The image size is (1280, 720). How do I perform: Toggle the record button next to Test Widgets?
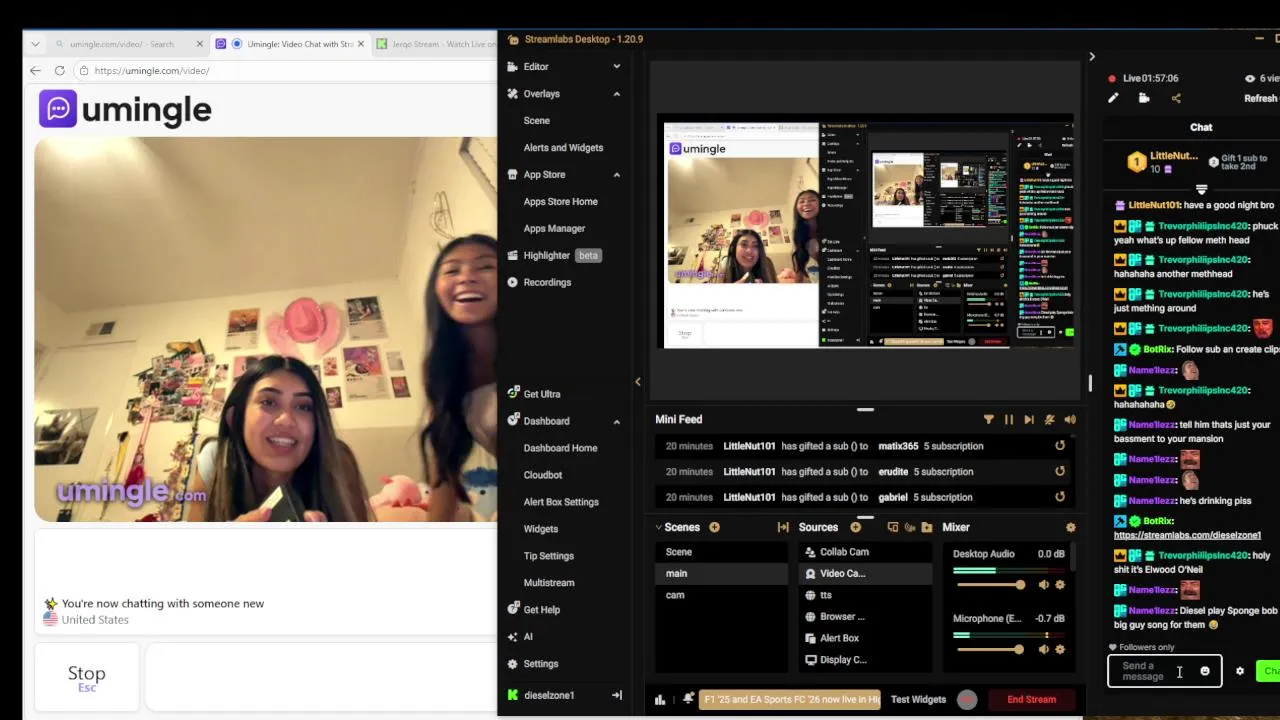pos(966,700)
